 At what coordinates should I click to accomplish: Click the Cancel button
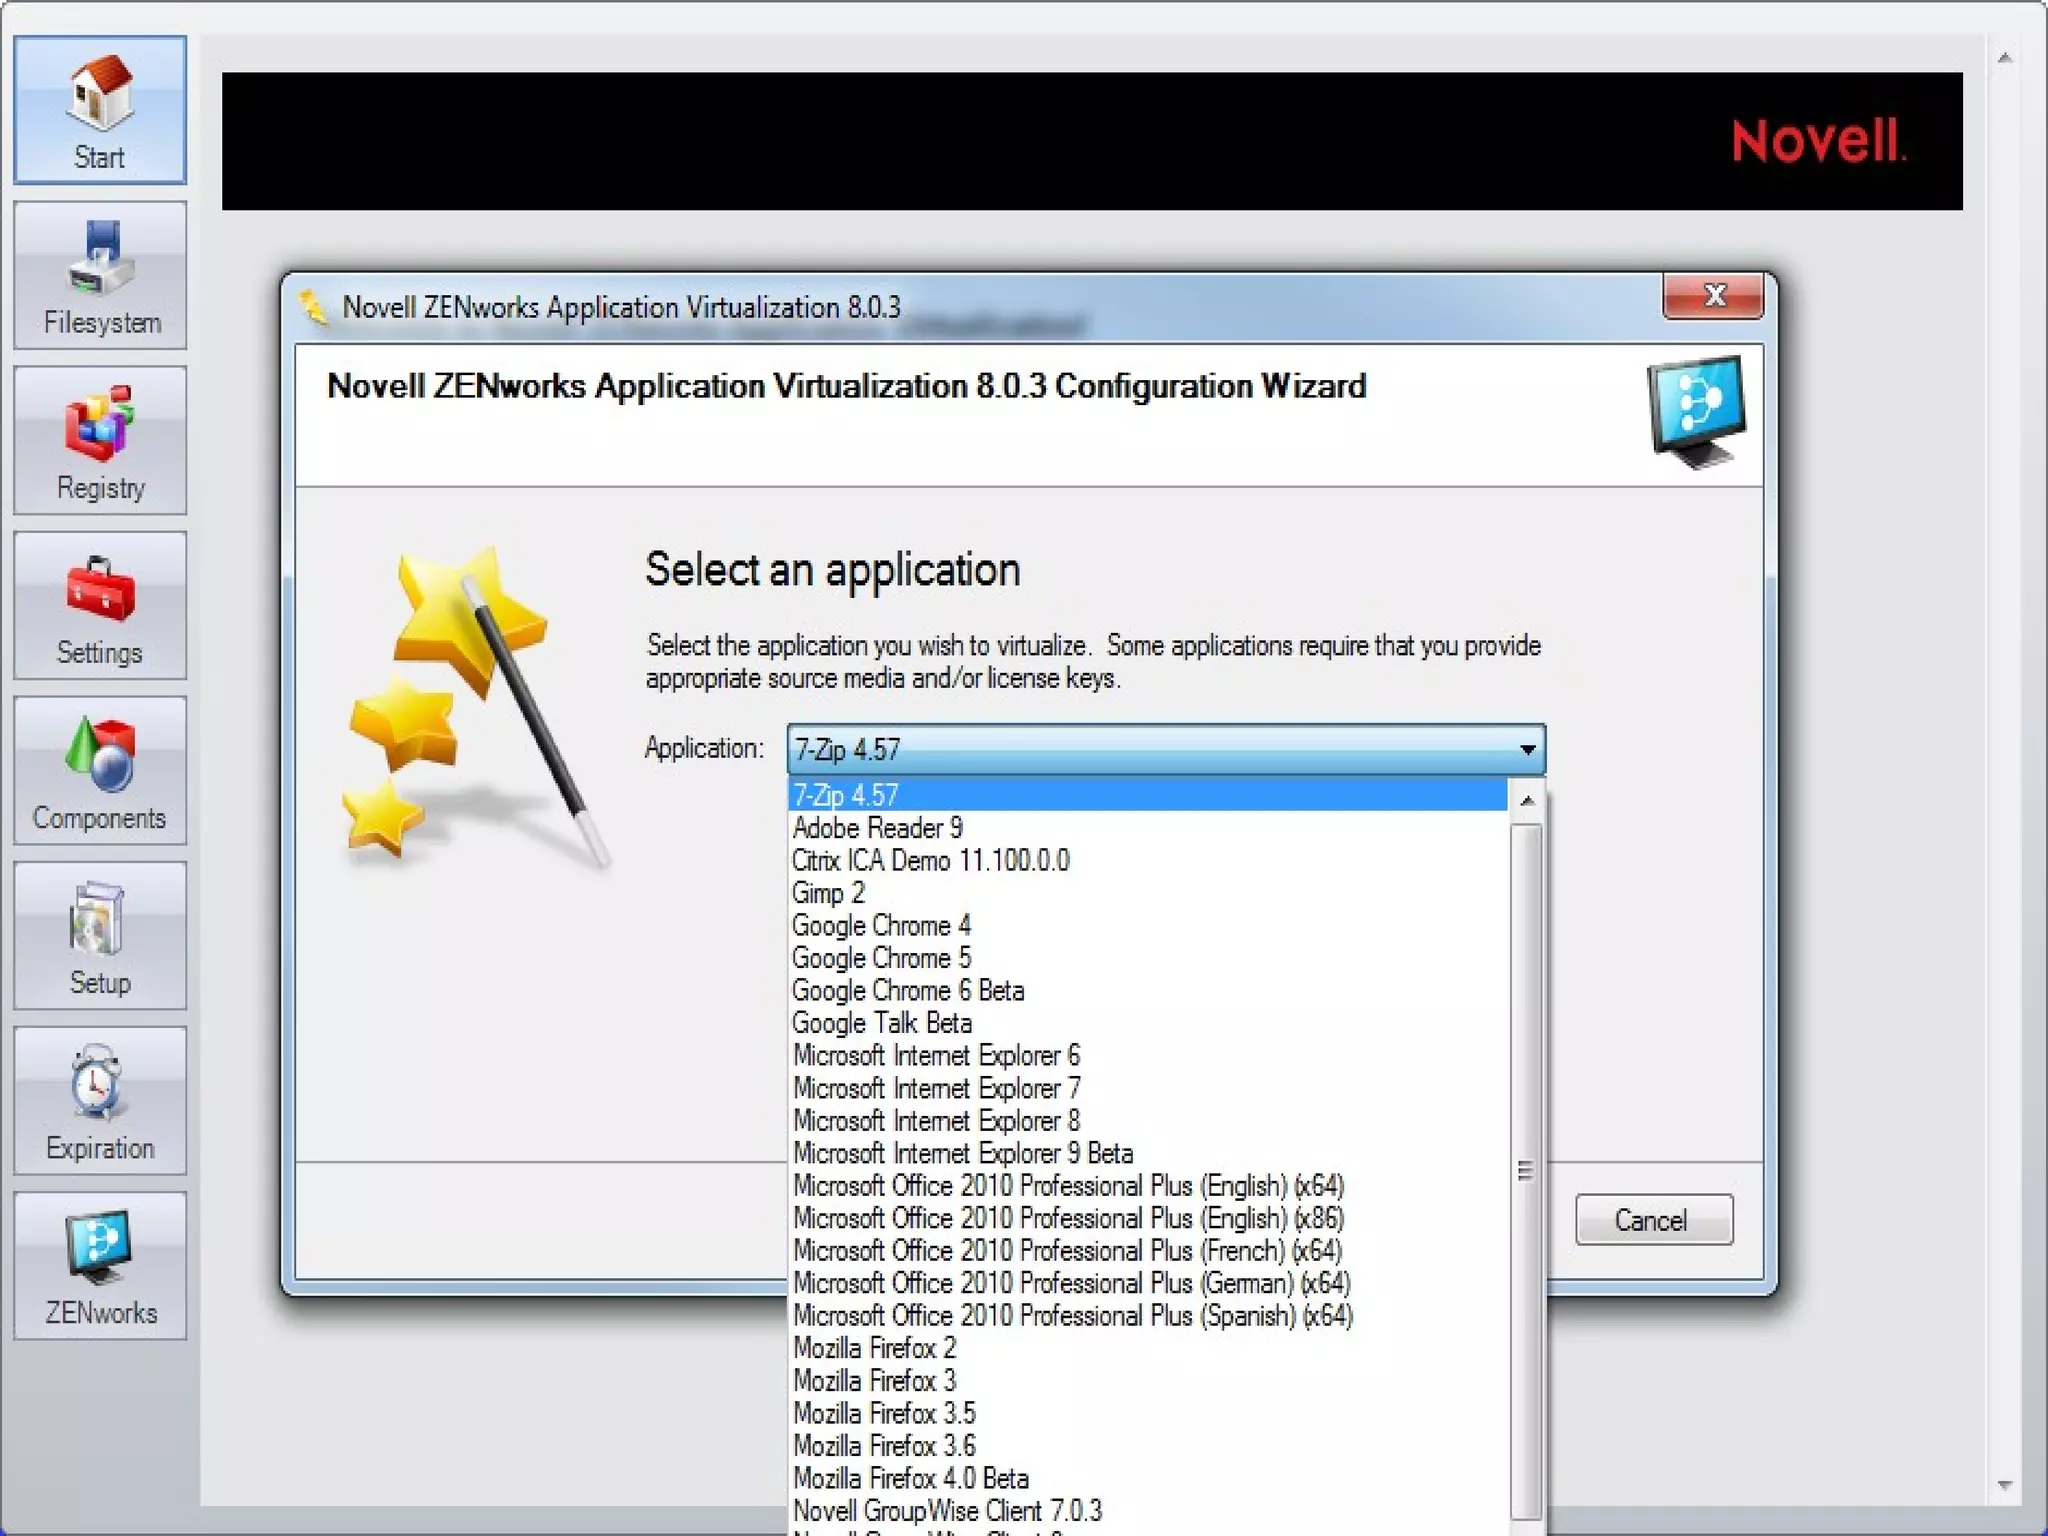pos(1654,1220)
